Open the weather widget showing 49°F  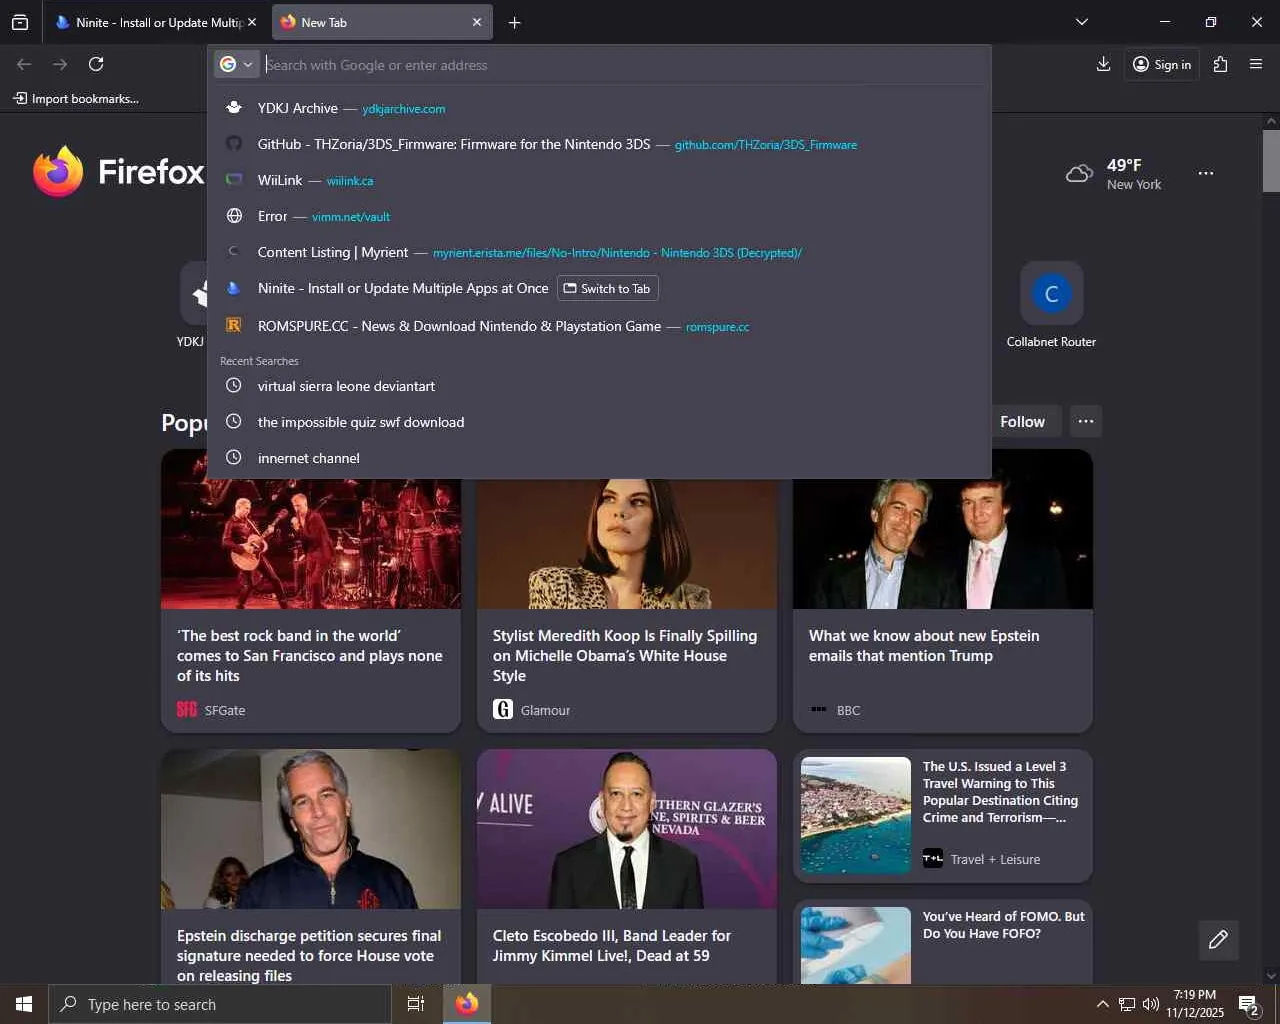1114,174
